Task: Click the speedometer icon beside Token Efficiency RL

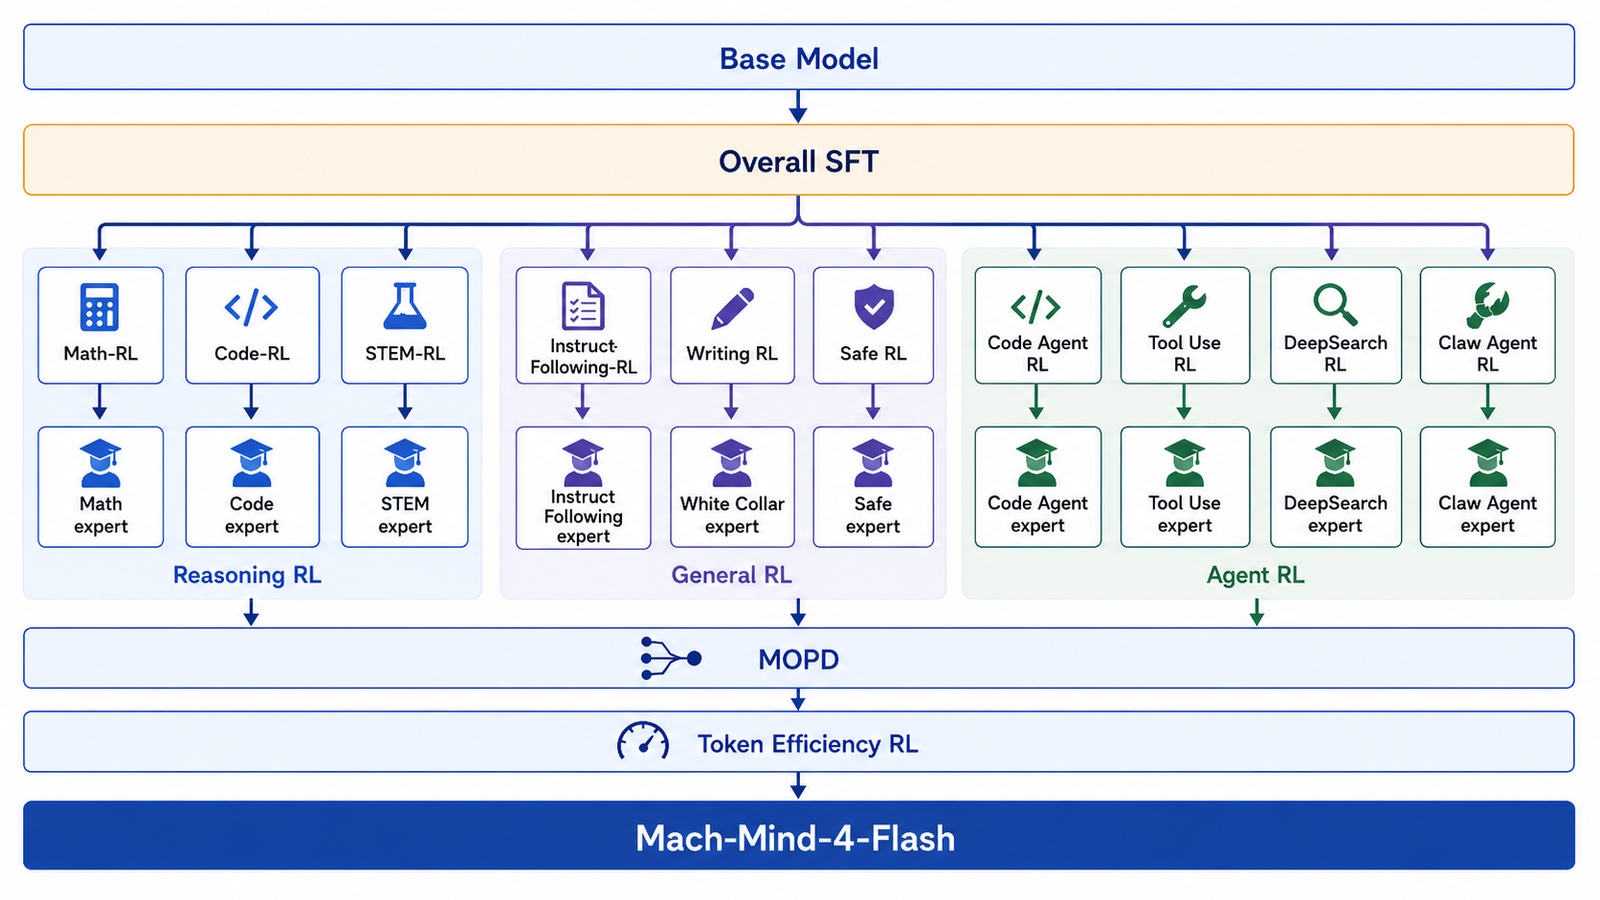Action: coord(643,741)
